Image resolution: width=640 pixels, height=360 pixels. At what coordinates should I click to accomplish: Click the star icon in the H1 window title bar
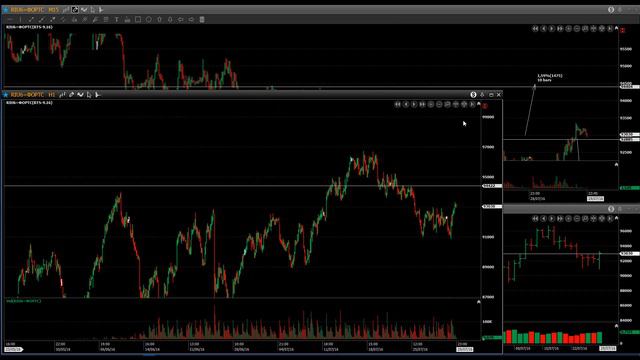tap(6, 95)
